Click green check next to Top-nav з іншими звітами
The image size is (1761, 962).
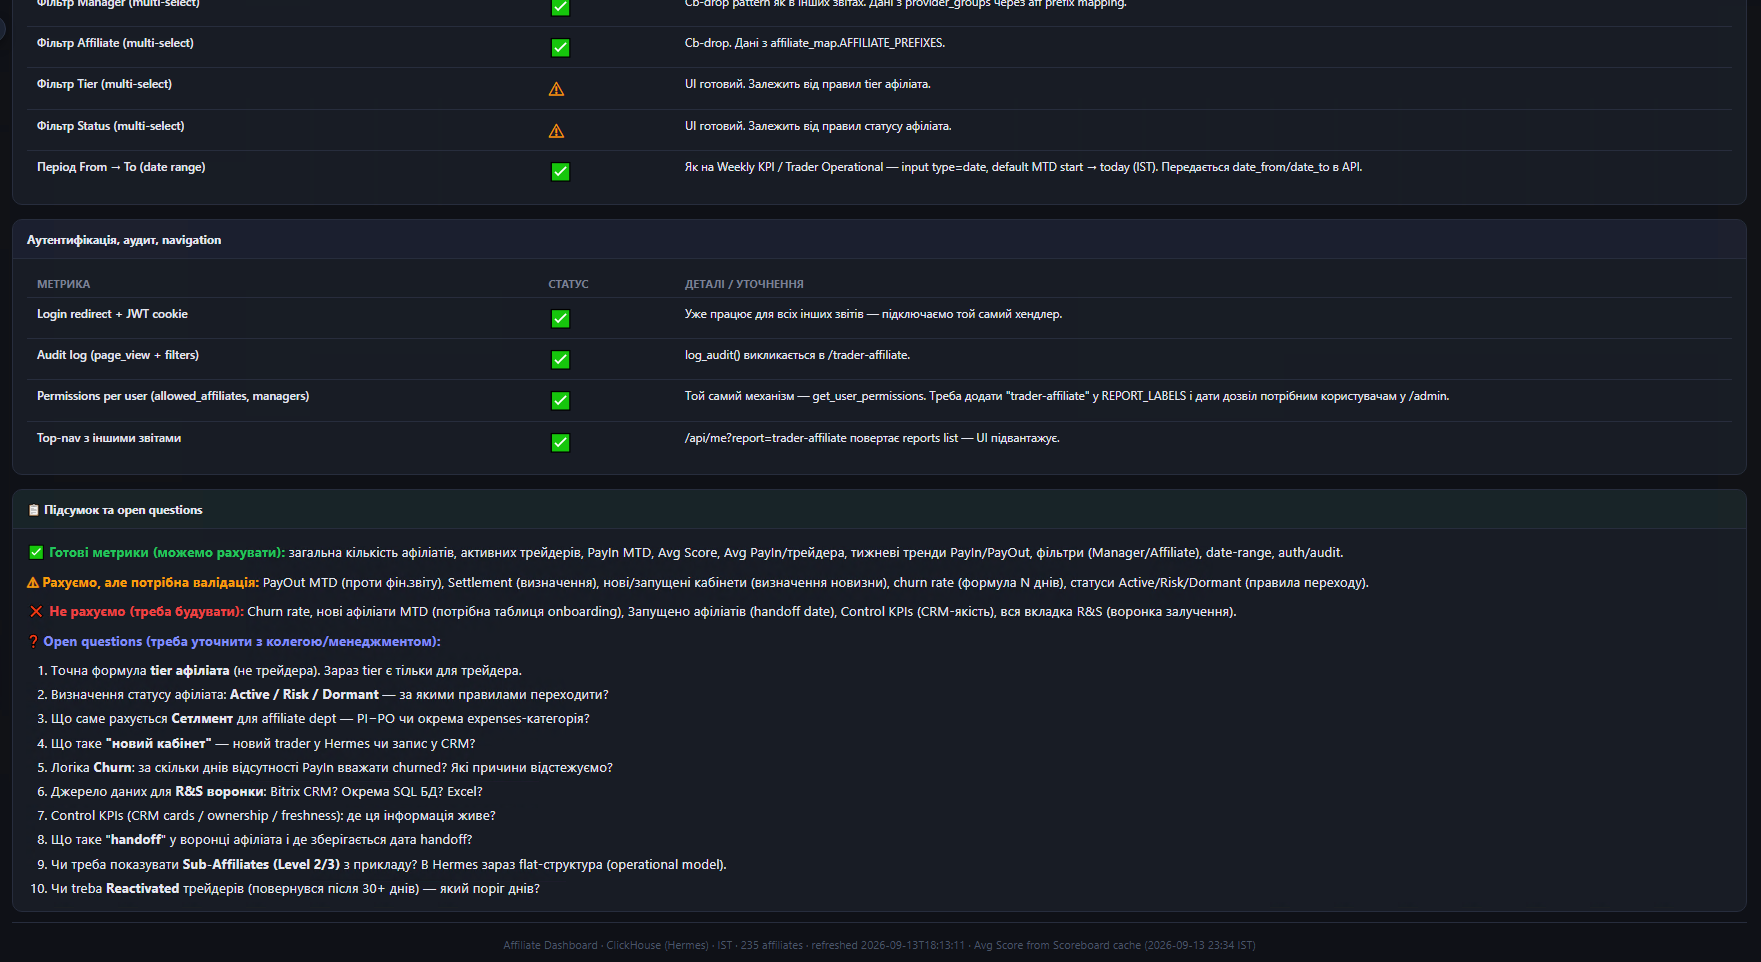coord(560,442)
